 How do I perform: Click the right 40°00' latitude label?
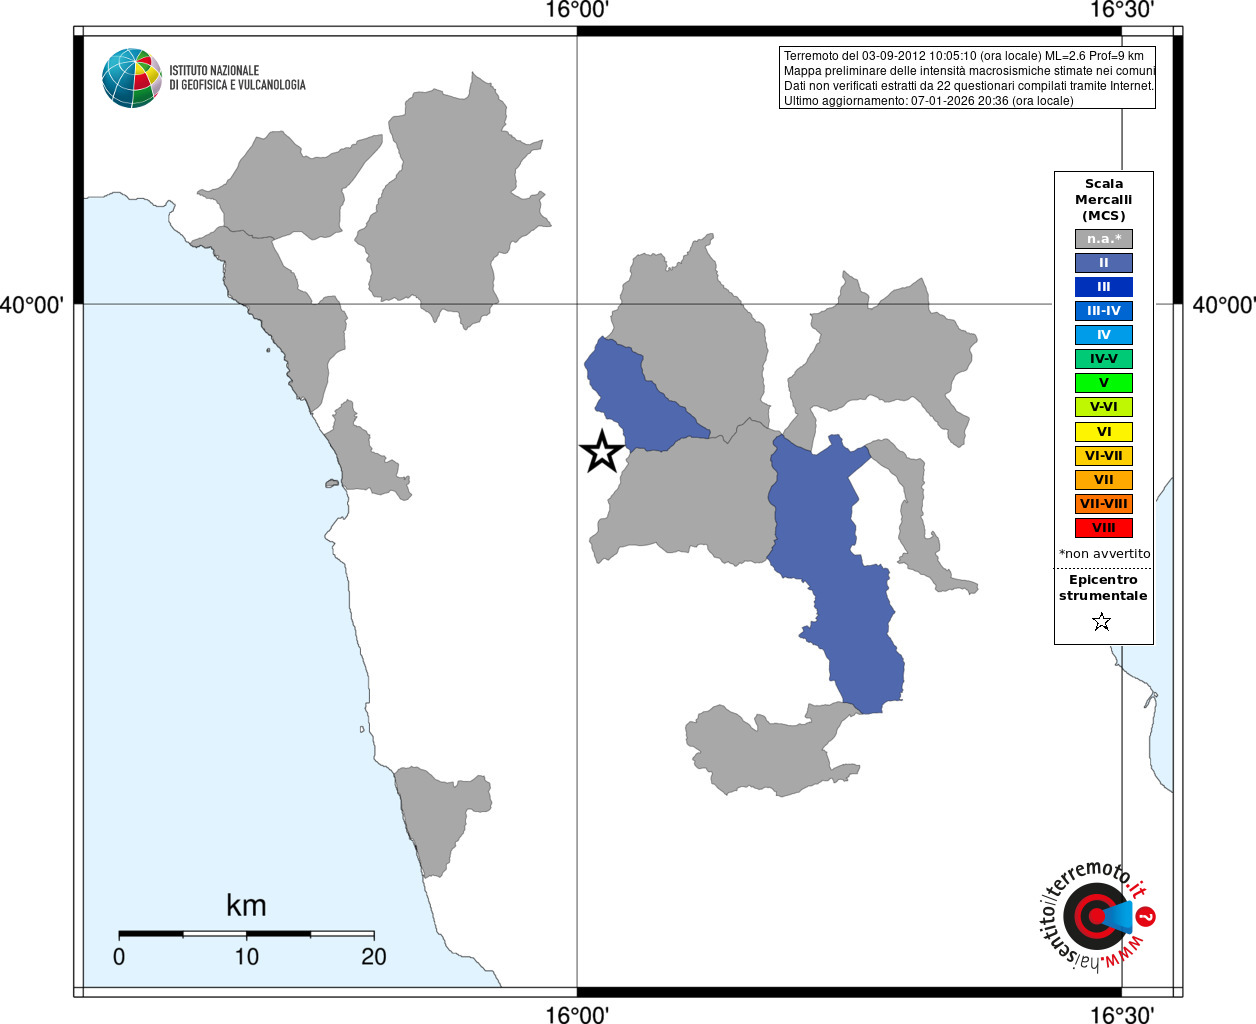click(1224, 304)
